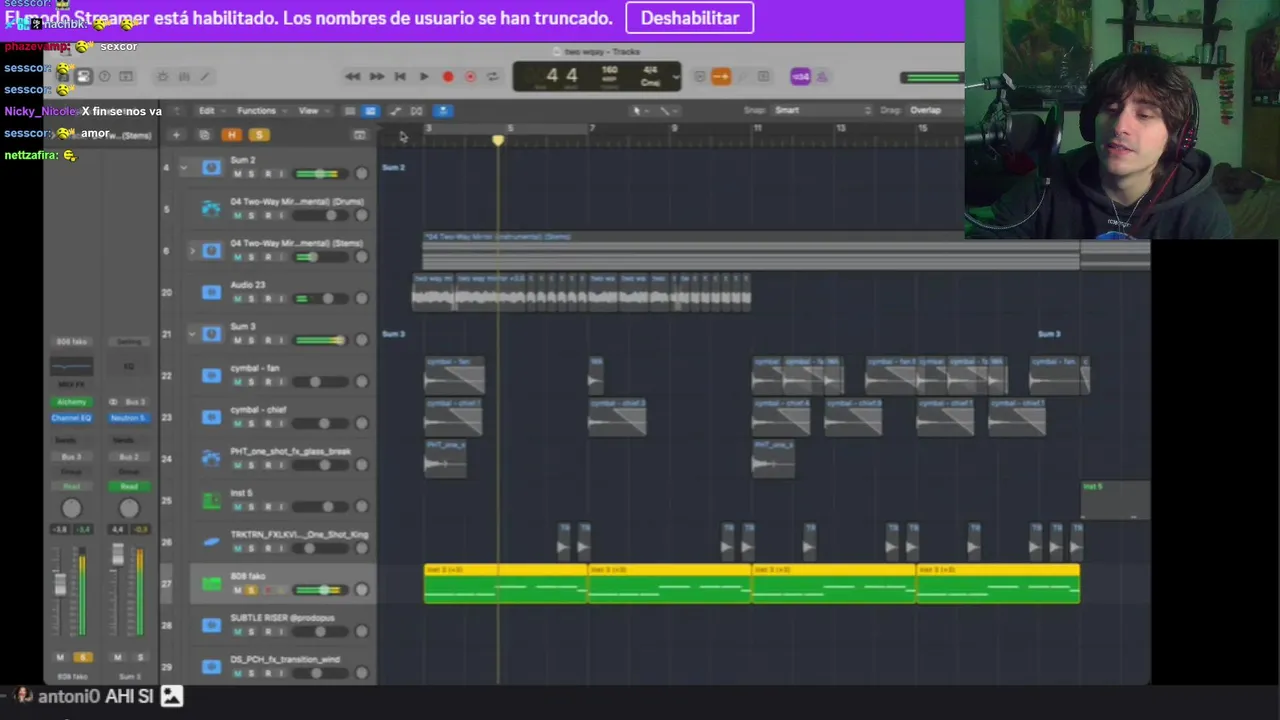Select the first yellow-green 808 region on timeline

point(505,583)
